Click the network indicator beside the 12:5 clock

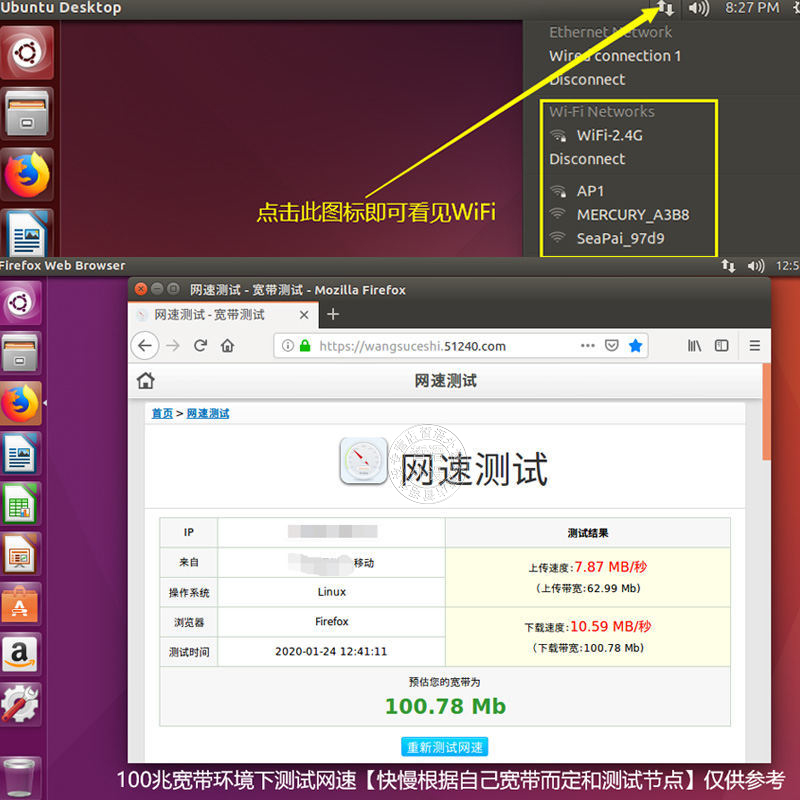(728, 266)
